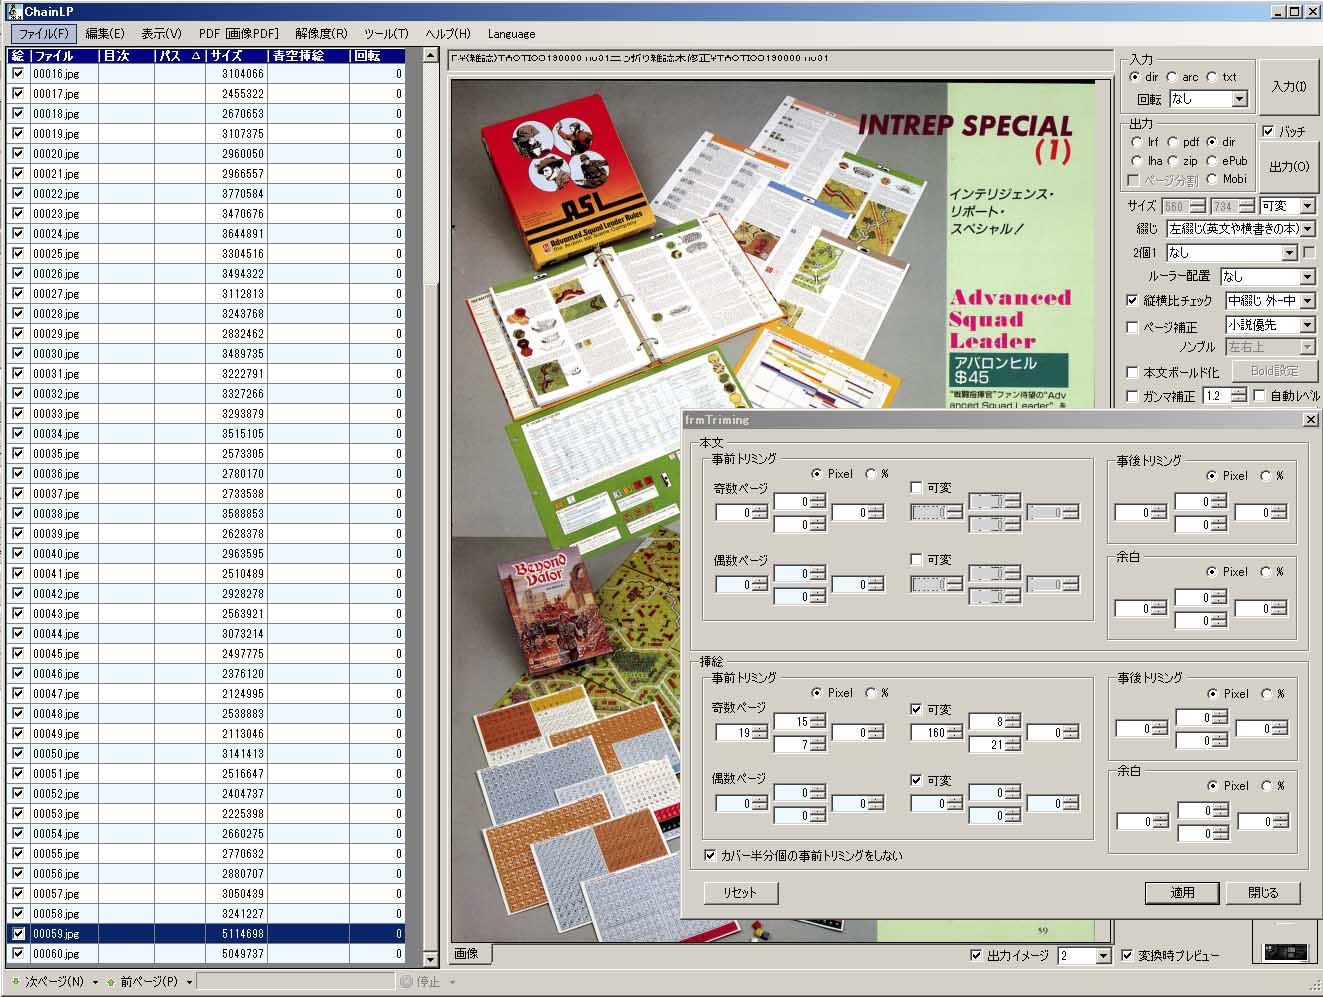
Task: Select the 00036.jpg file row
Action: pos(206,473)
